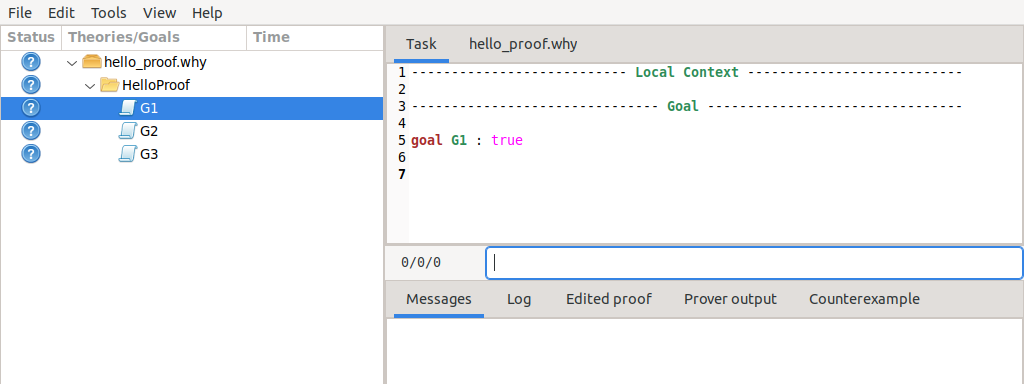Screen dimensions: 1024x384
Task: Open the File menu
Action: tap(20, 12)
